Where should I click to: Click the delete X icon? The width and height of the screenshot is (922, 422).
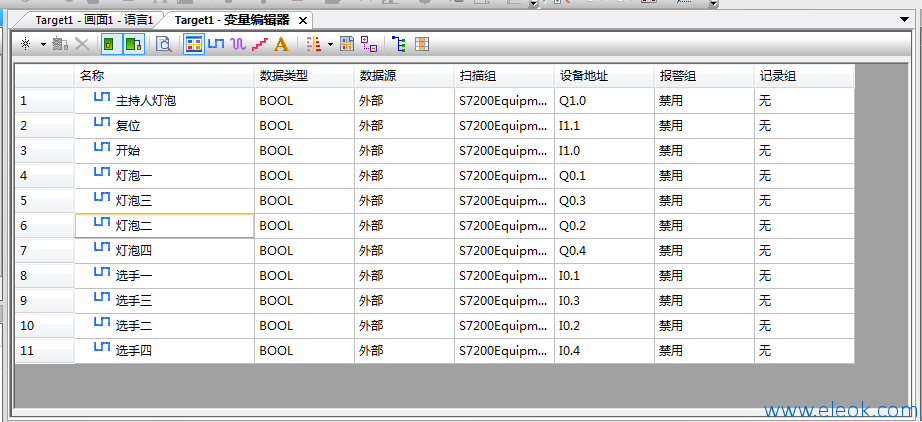click(x=82, y=44)
